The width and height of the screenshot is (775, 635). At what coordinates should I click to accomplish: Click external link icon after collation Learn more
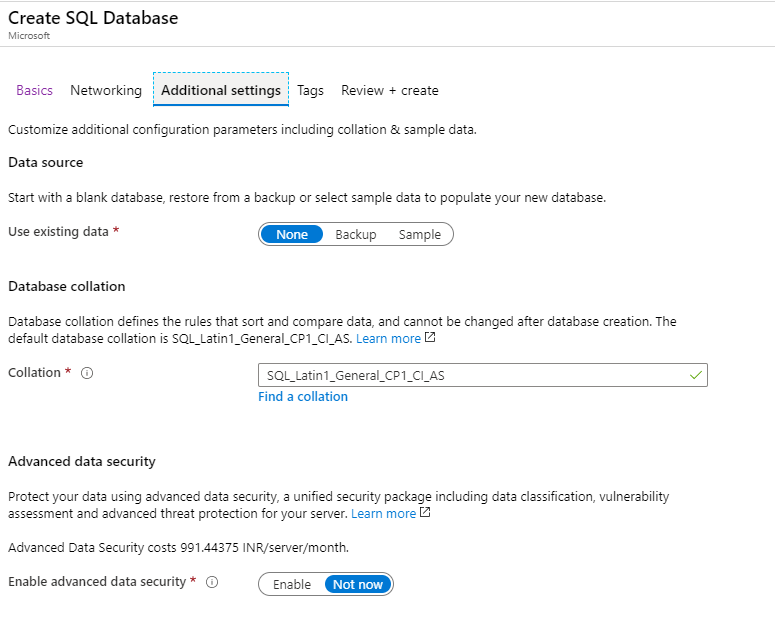coord(430,338)
